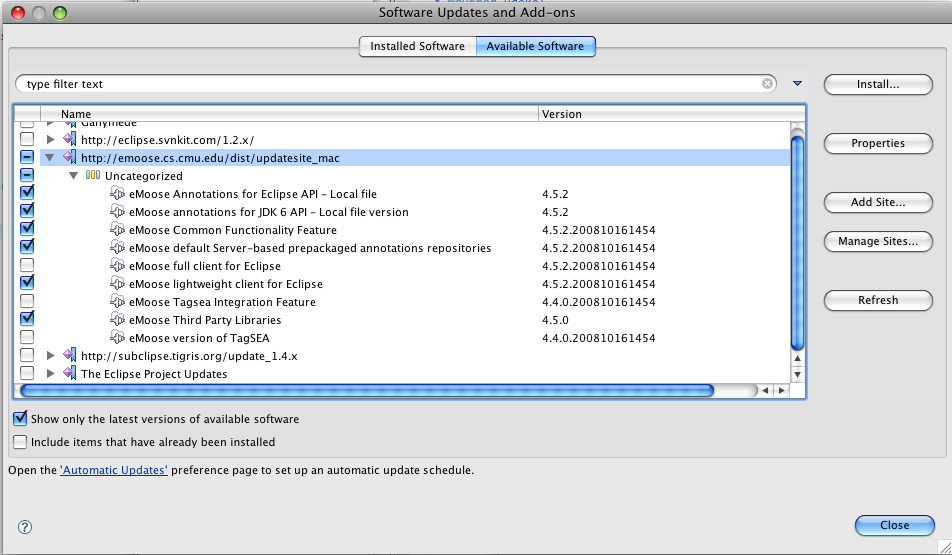Enable Include items already installed checkbox
952x555 pixels.
[20, 441]
